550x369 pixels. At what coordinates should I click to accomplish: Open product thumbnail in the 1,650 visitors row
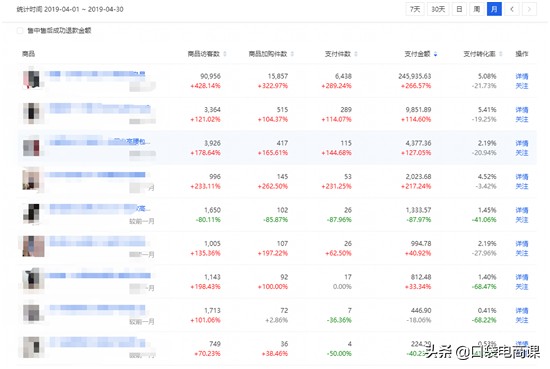click(x=33, y=214)
